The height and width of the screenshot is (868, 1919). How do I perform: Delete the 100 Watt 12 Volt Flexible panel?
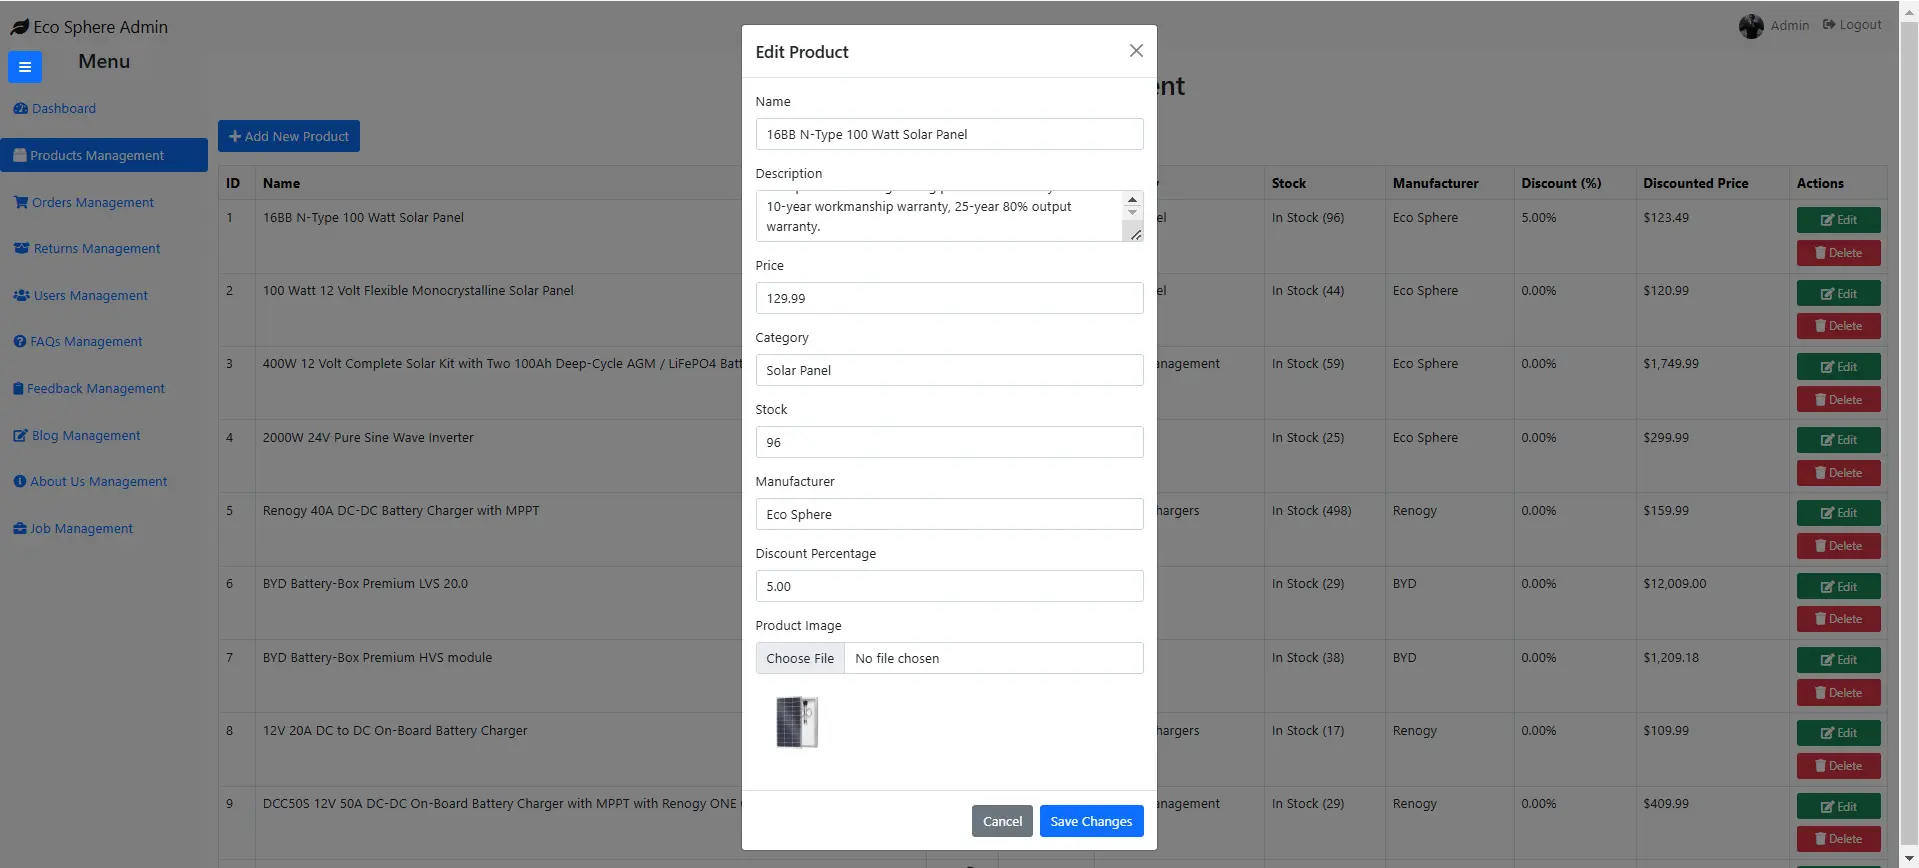point(1838,326)
